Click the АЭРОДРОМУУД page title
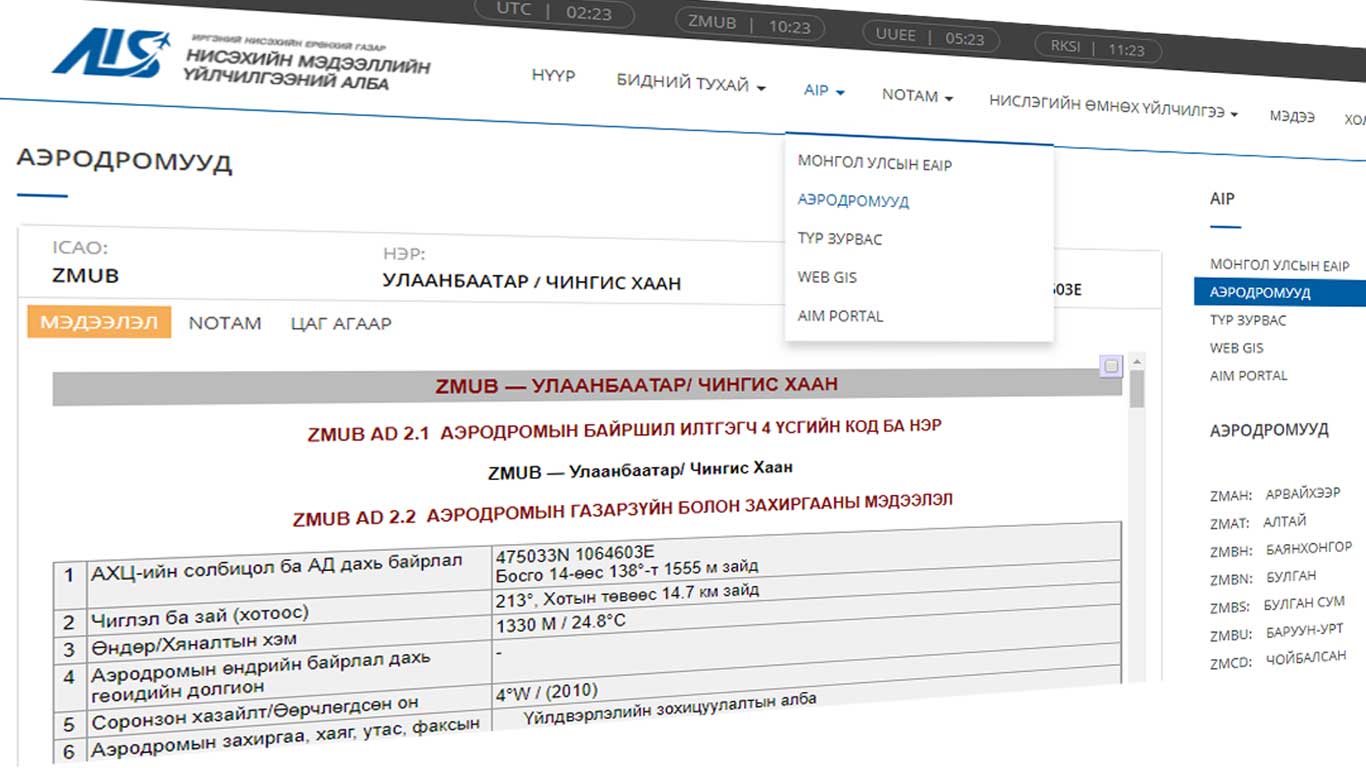Image resolution: width=1366 pixels, height=768 pixels. (124, 161)
